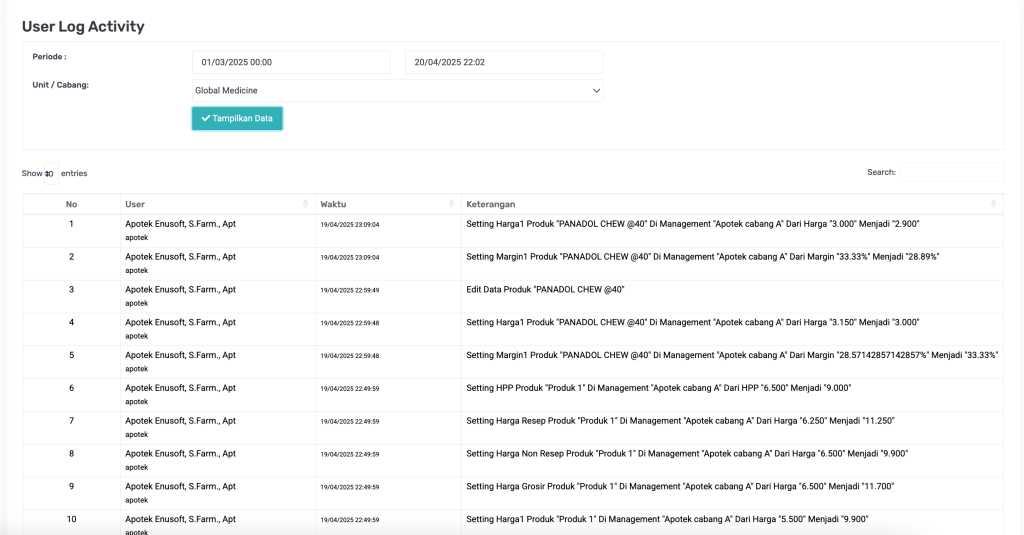The image size is (1024, 535).
Task: Click the Setting Harga Non Resep entry
Action: [686, 454]
